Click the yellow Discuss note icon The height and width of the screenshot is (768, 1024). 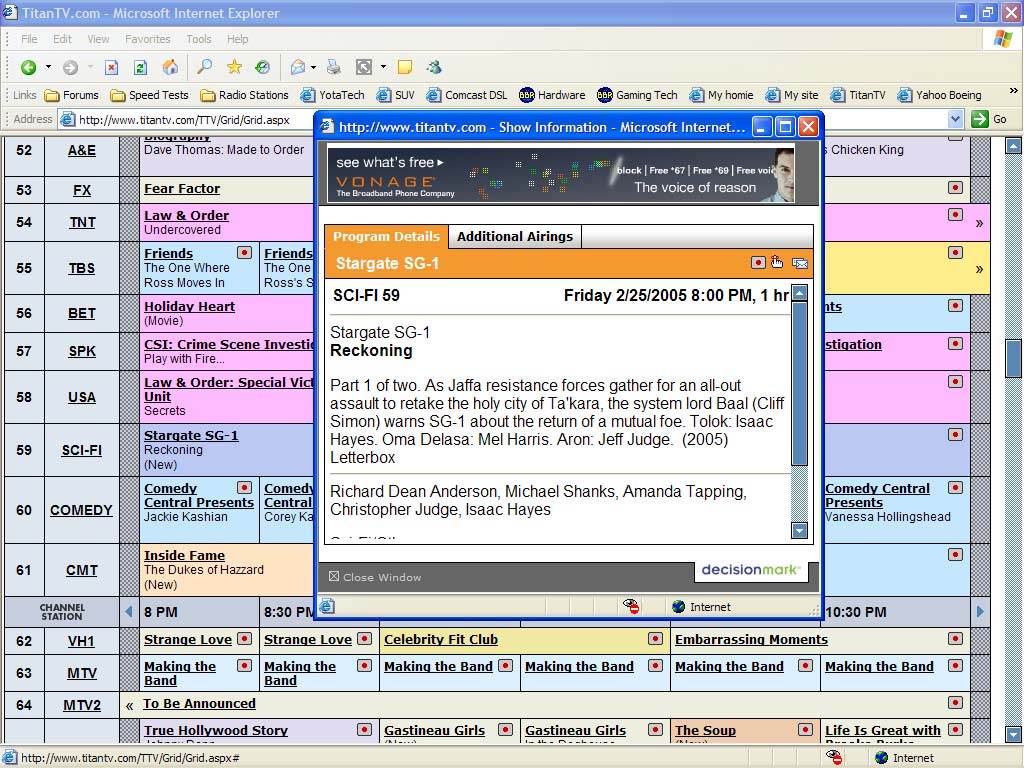[x=405, y=67]
